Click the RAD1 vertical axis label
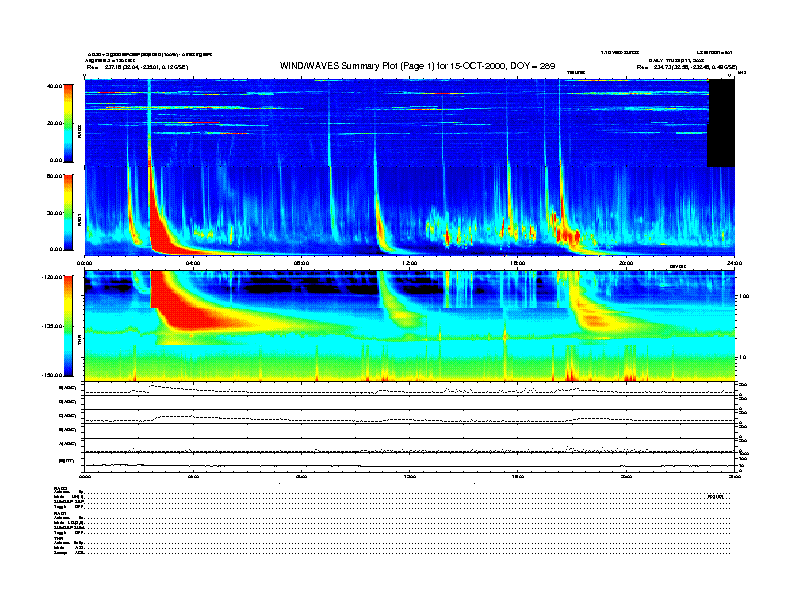This screenshot has height=612, width=792. (79, 220)
